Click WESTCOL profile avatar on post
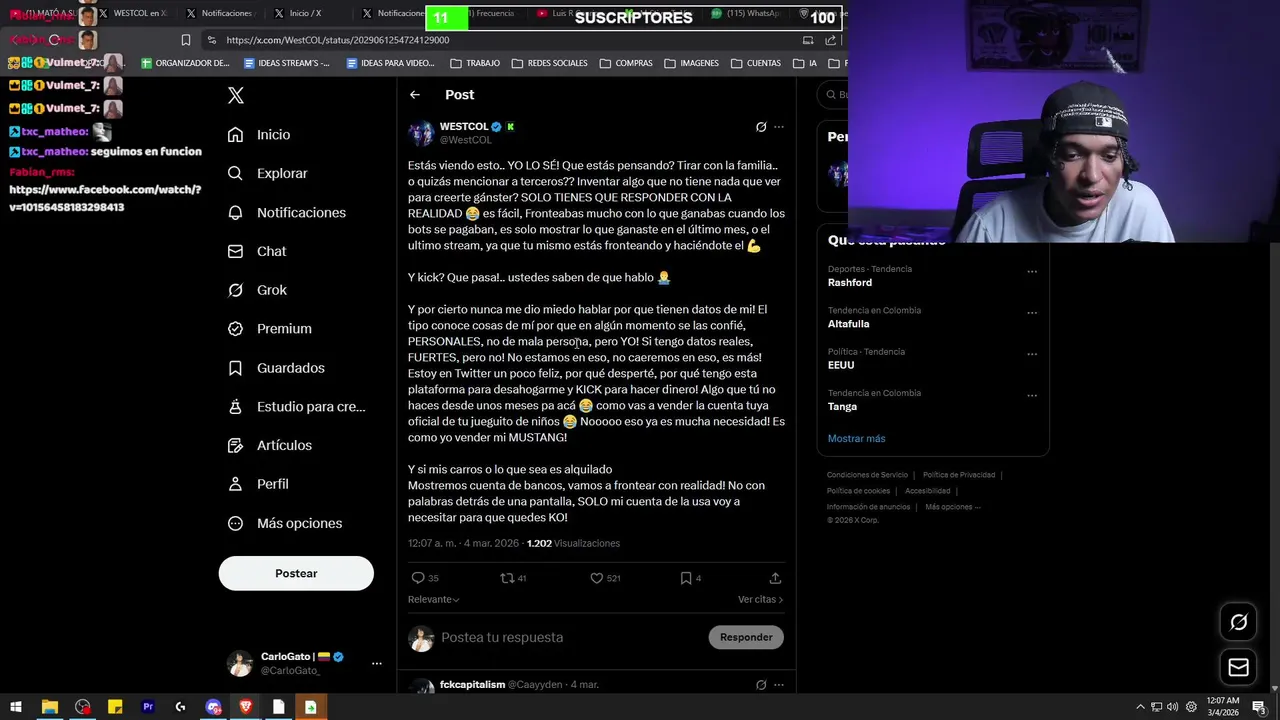The width and height of the screenshot is (1280, 720). click(x=421, y=133)
